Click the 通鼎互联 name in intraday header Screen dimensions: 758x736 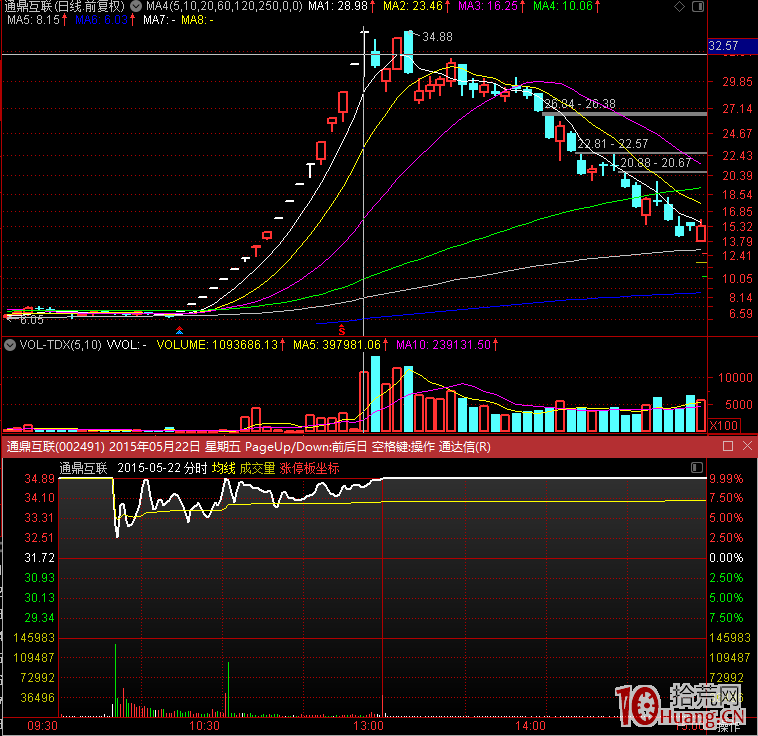(x=83, y=468)
